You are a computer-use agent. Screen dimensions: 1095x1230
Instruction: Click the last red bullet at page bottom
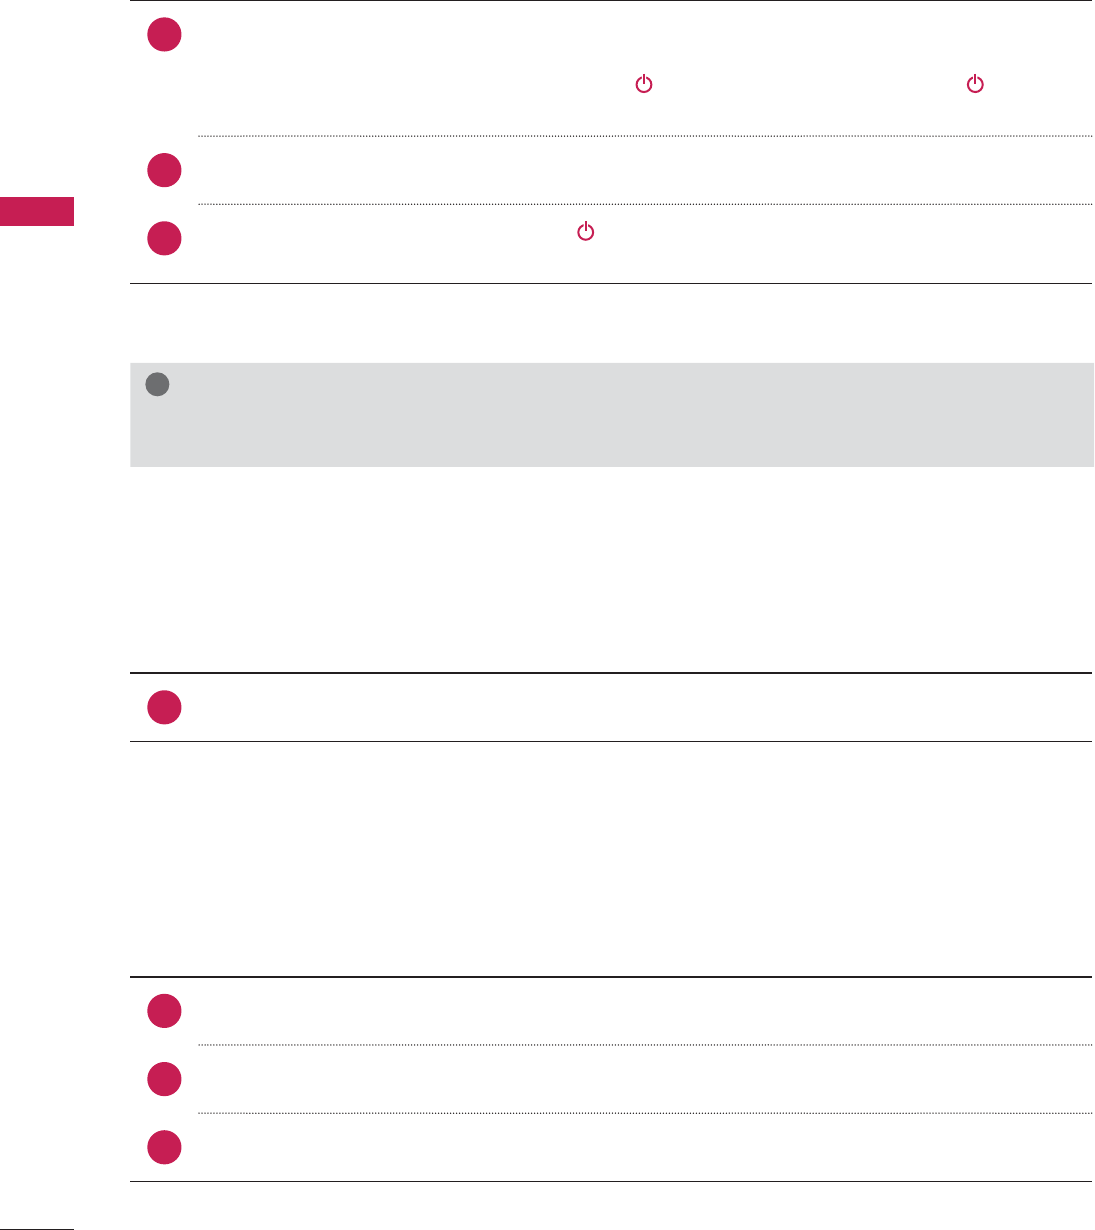point(164,1147)
